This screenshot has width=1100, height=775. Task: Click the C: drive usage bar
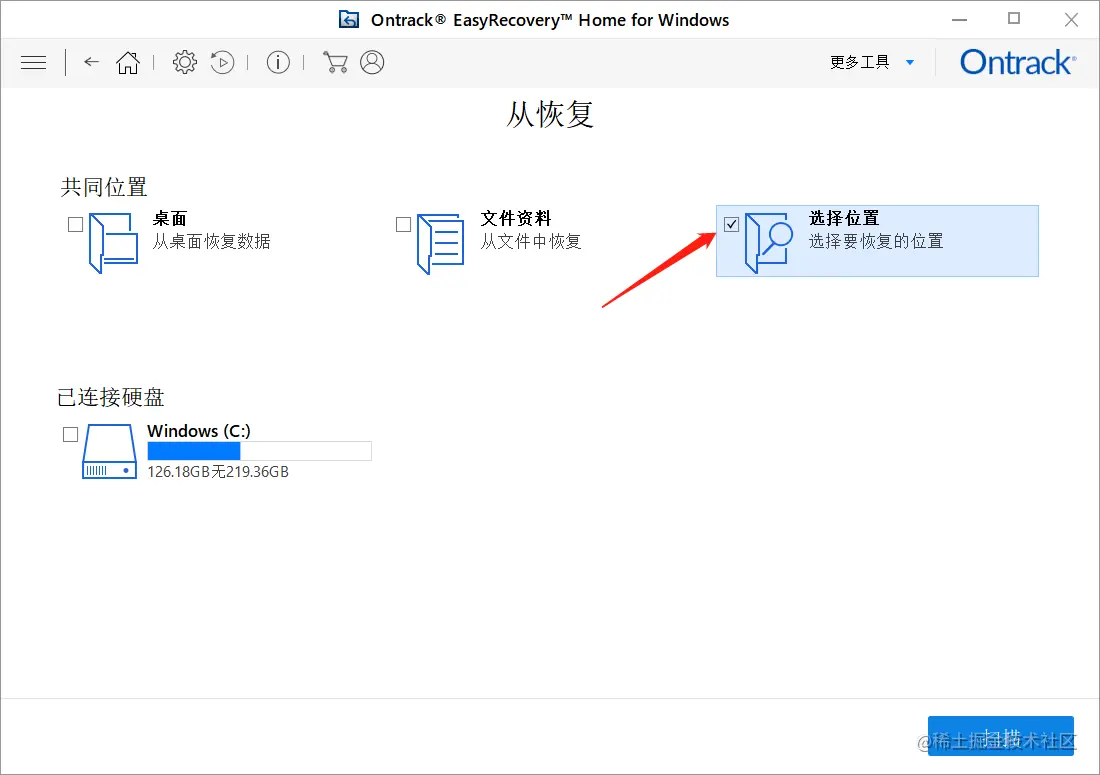pyautogui.click(x=259, y=451)
